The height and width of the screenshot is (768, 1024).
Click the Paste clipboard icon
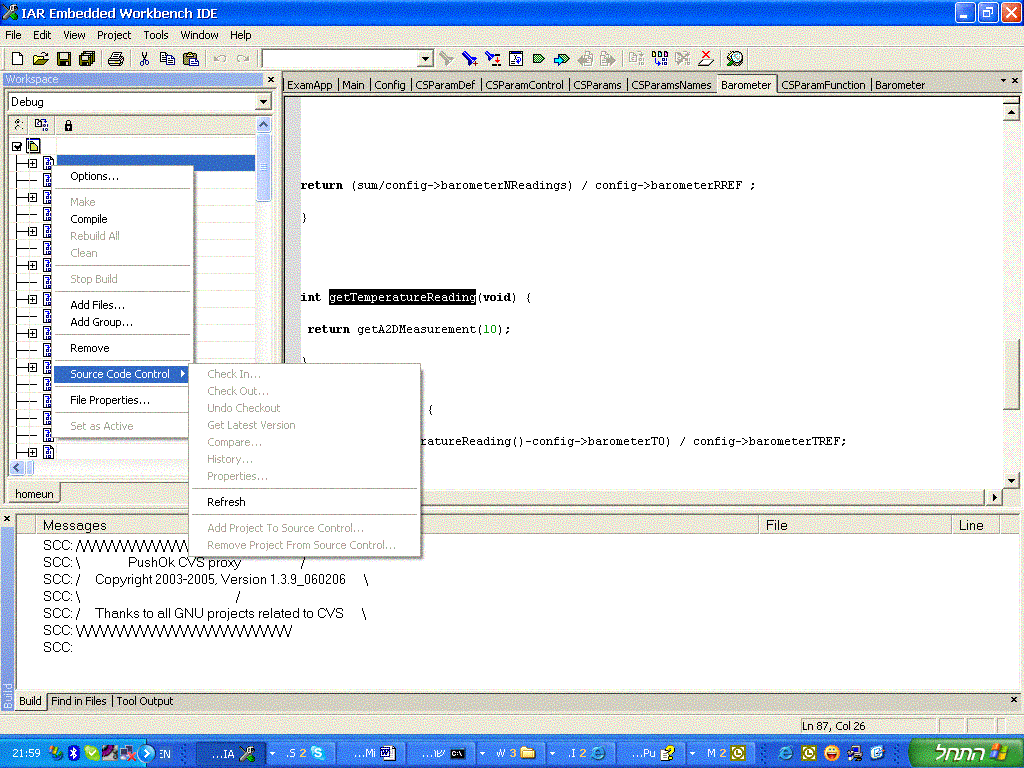click(x=190, y=59)
